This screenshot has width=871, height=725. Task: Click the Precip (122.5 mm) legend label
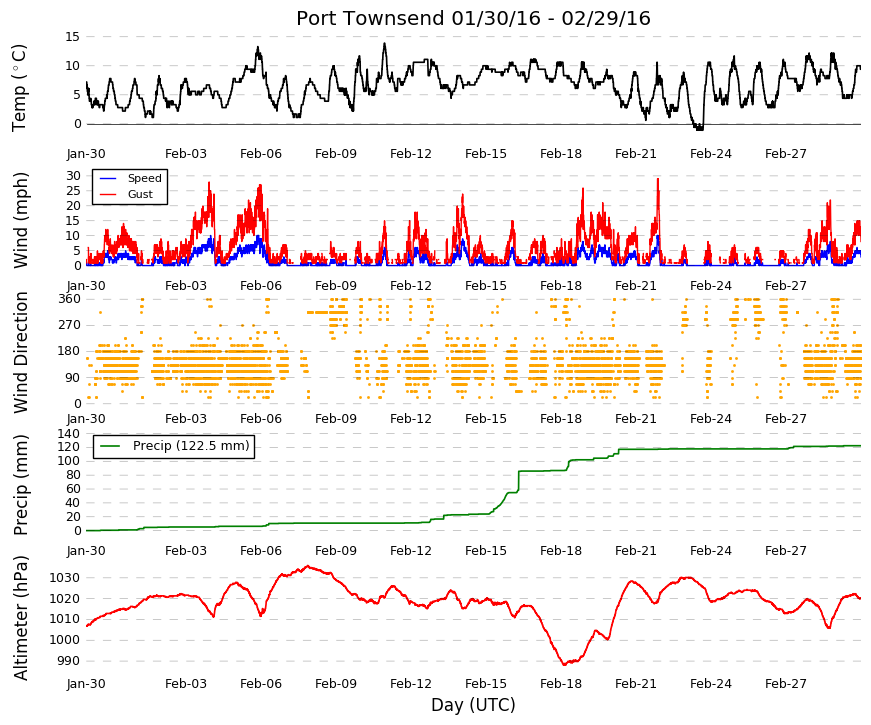click(x=191, y=446)
